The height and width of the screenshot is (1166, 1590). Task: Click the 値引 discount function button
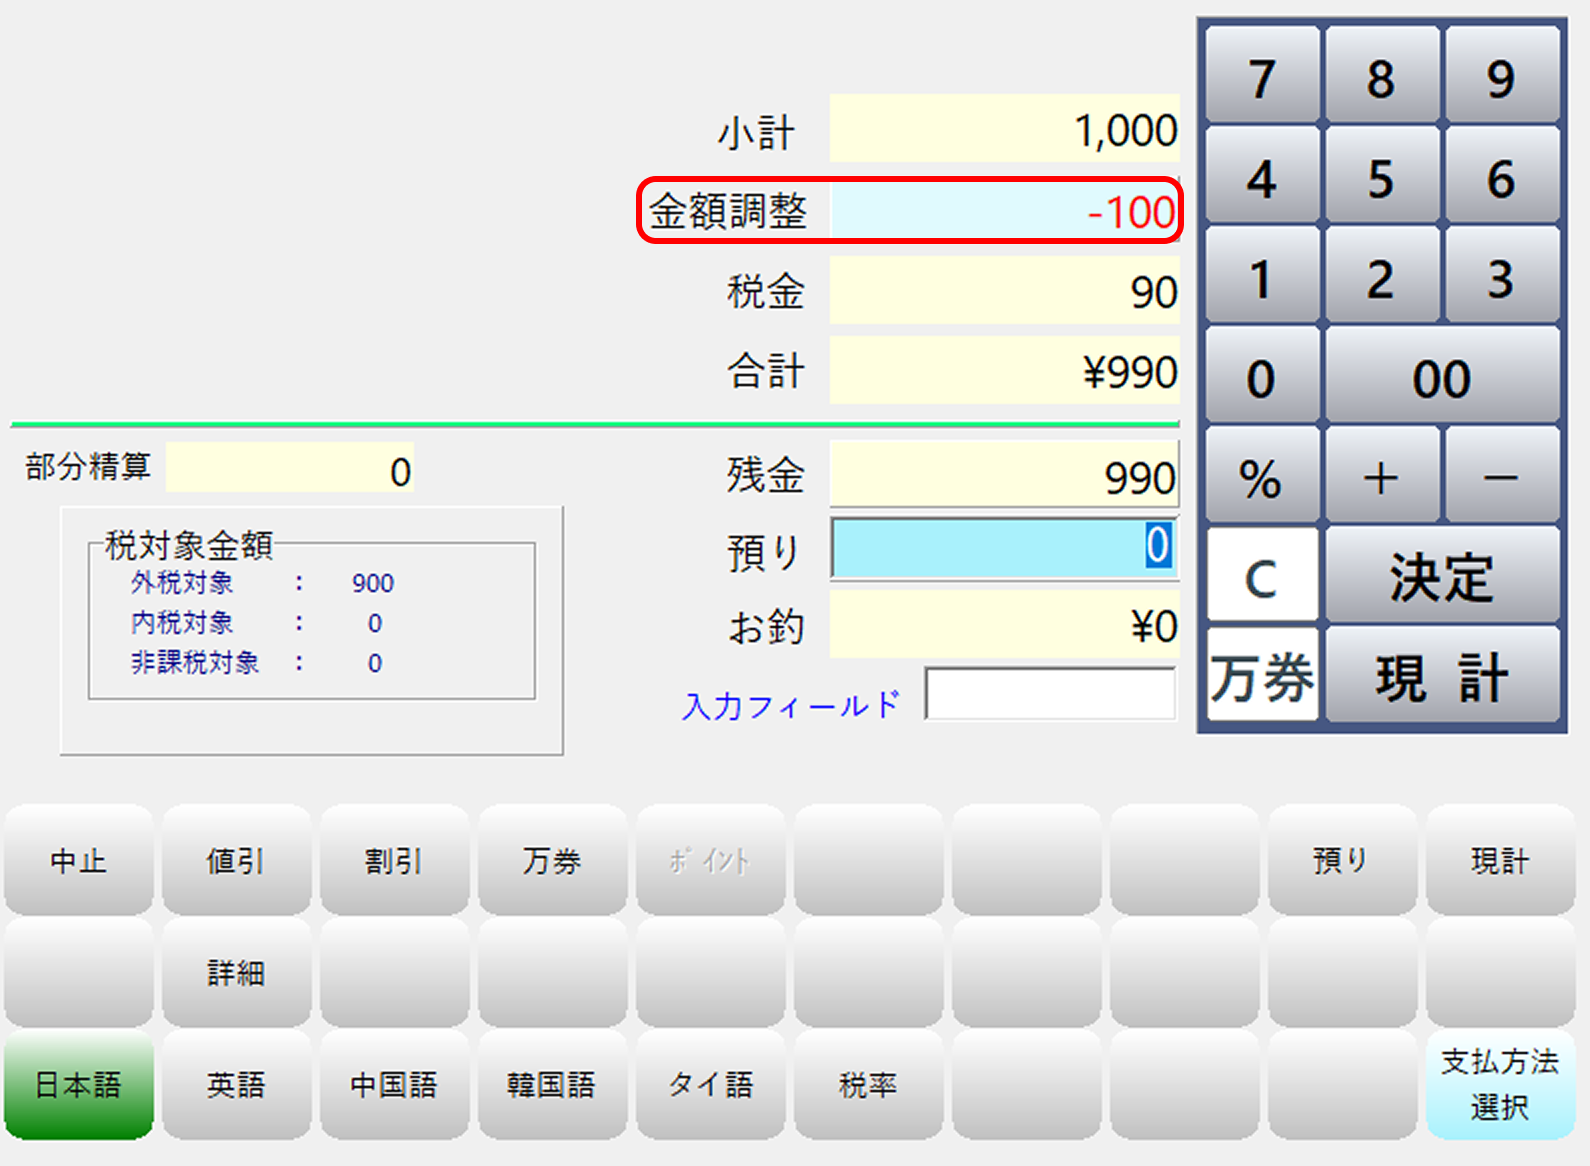pyautogui.click(x=236, y=861)
